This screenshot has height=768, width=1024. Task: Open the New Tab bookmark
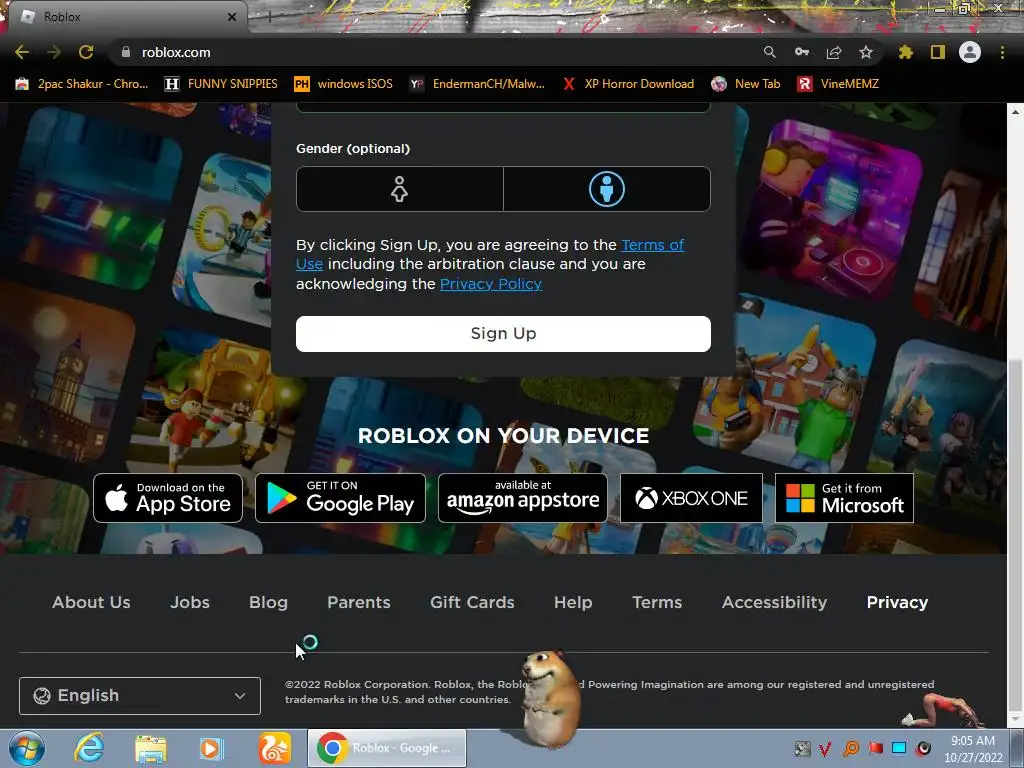pos(746,84)
